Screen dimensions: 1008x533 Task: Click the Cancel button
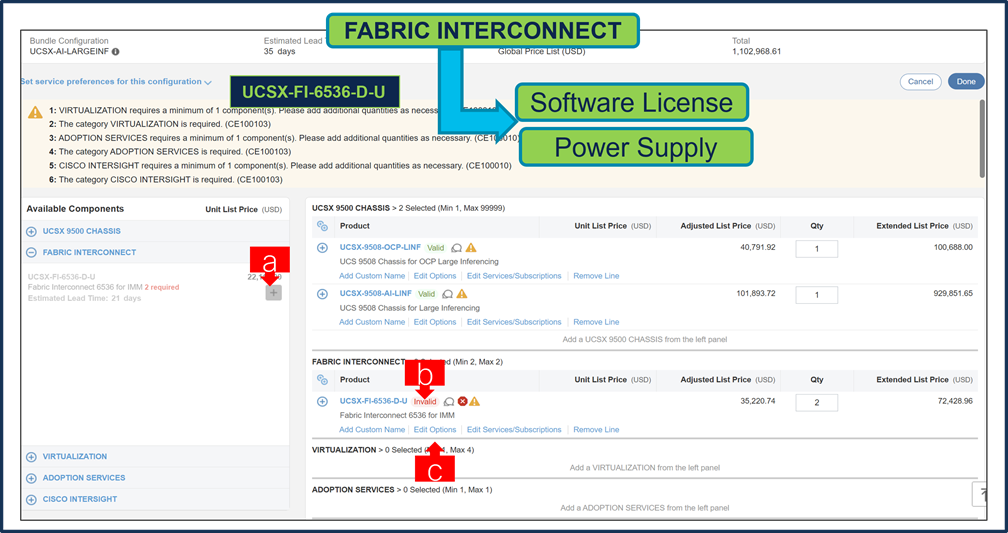tap(921, 82)
